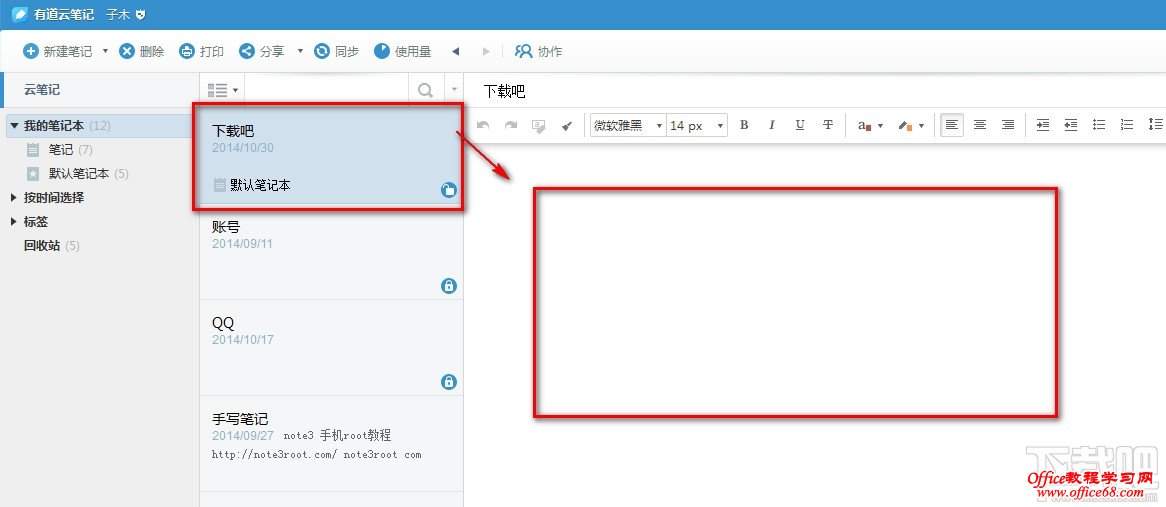Image resolution: width=1166 pixels, height=507 pixels.
Task: Toggle underline formatting
Action: point(799,125)
